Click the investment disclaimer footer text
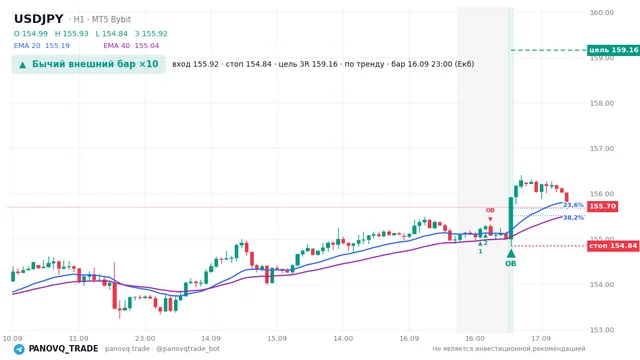This screenshot has height=360, width=640. point(509,349)
